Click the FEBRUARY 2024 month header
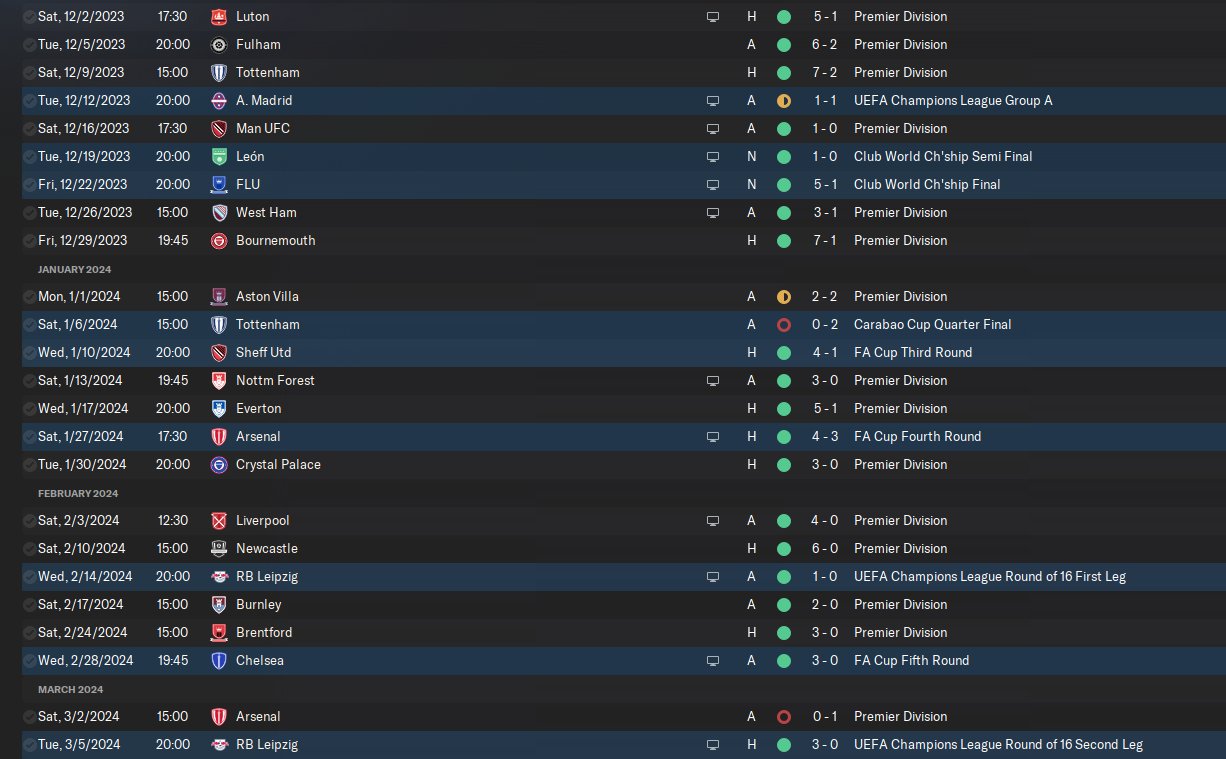The image size is (1226, 759). click(x=78, y=493)
